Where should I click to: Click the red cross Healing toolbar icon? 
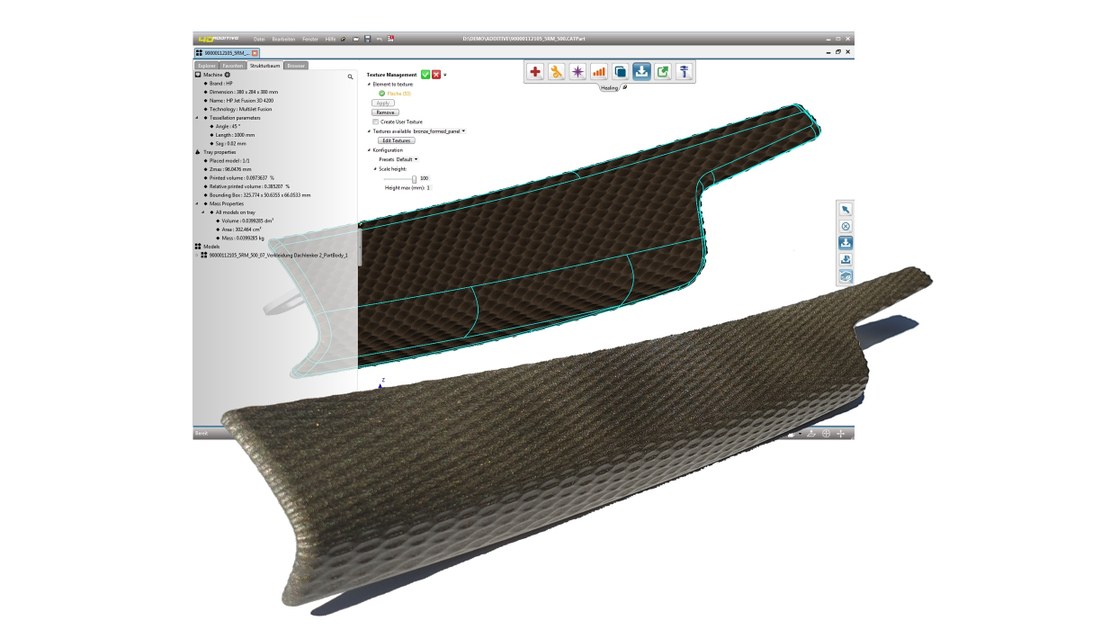(x=535, y=71)
